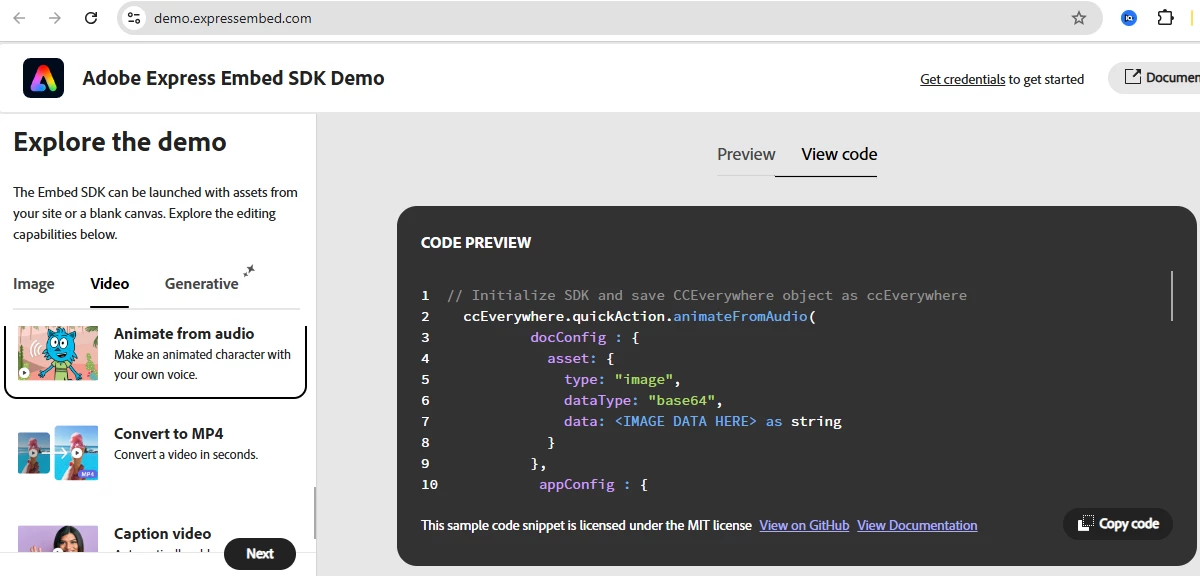Bookmark this page with star icon
Image resolution: width=1200 pixels, height=576 pixels.
(x=1078, y=18)
